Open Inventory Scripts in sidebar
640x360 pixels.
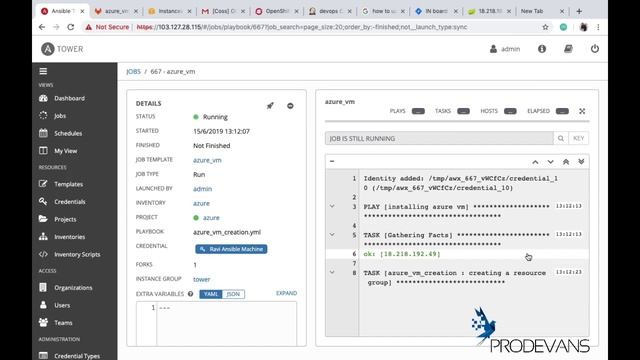click(x=77, y=254)
